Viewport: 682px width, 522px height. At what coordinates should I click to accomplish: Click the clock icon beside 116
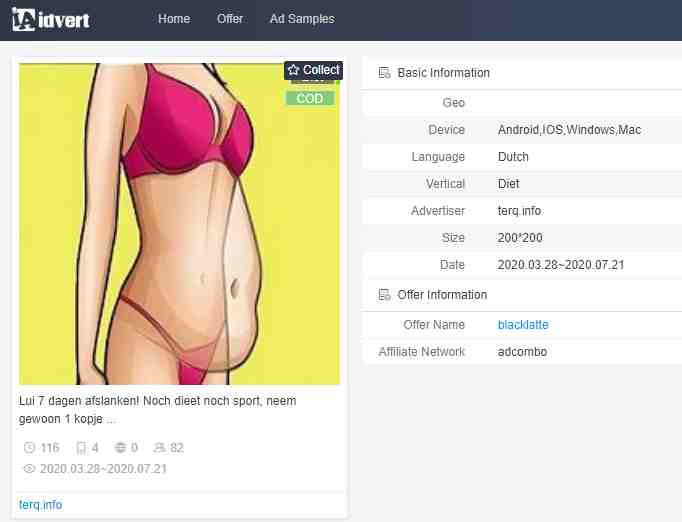tap(29, 448)
